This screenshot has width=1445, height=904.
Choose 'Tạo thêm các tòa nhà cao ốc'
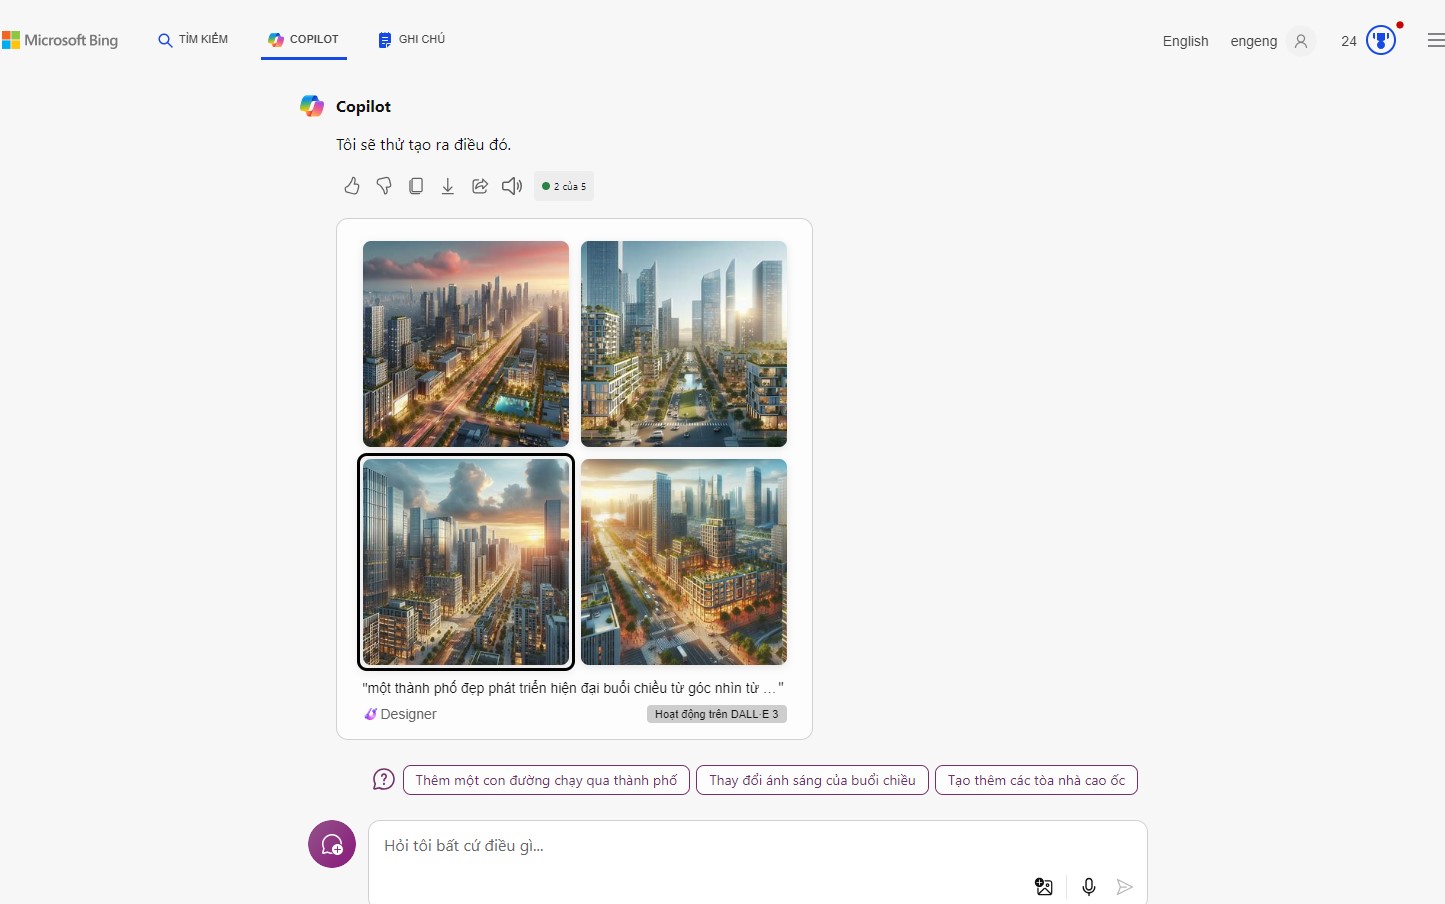[x=1036, y=780]
